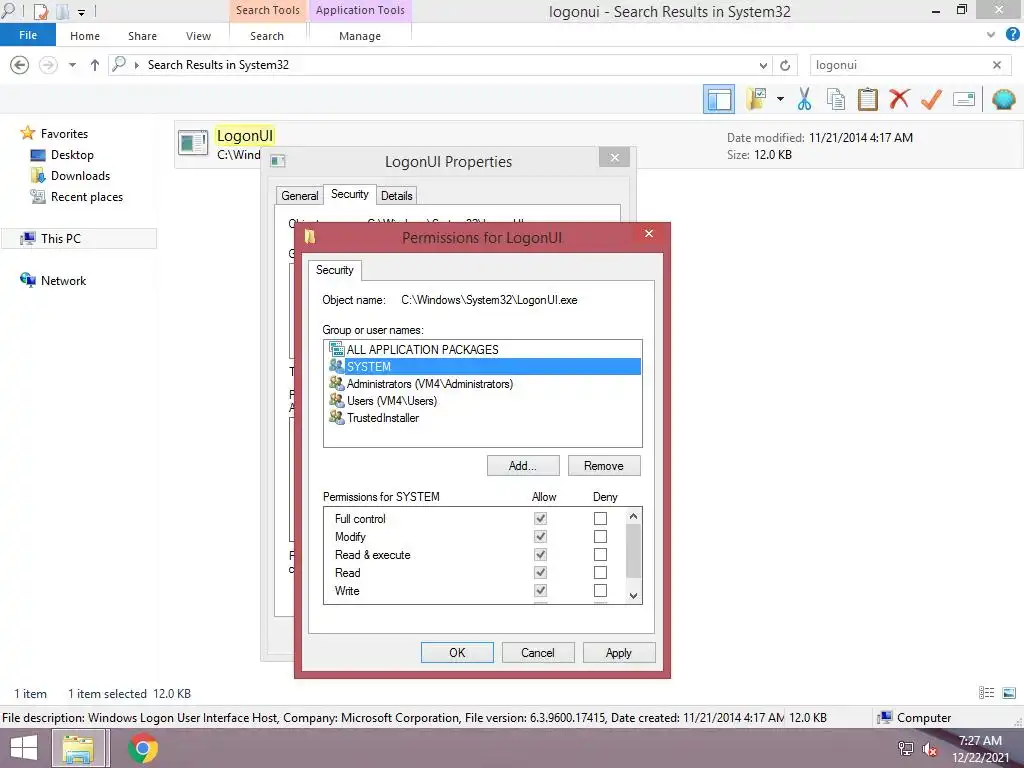Screen dimensions: 1024x768
Task: Click the folder options toolbar icon
Action: (x=757, y=99)
